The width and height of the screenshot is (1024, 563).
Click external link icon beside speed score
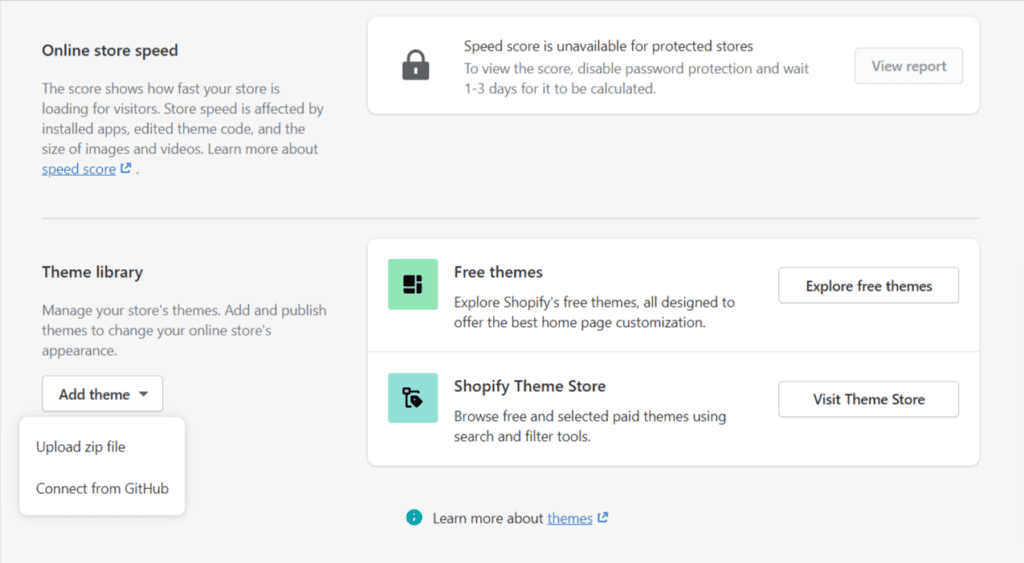126,169
